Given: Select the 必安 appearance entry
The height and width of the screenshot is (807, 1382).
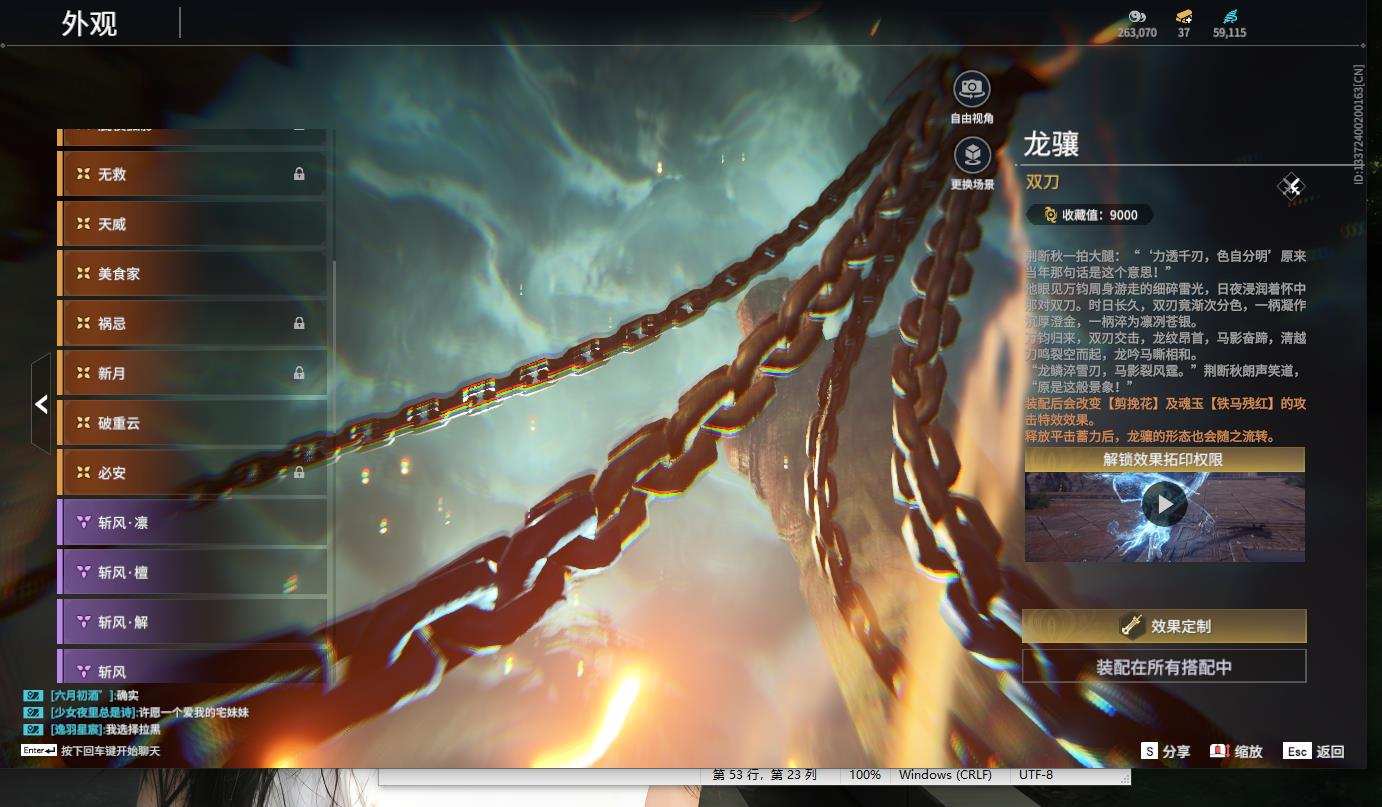Looking at the screenshot, I should [x=192, y=473].
